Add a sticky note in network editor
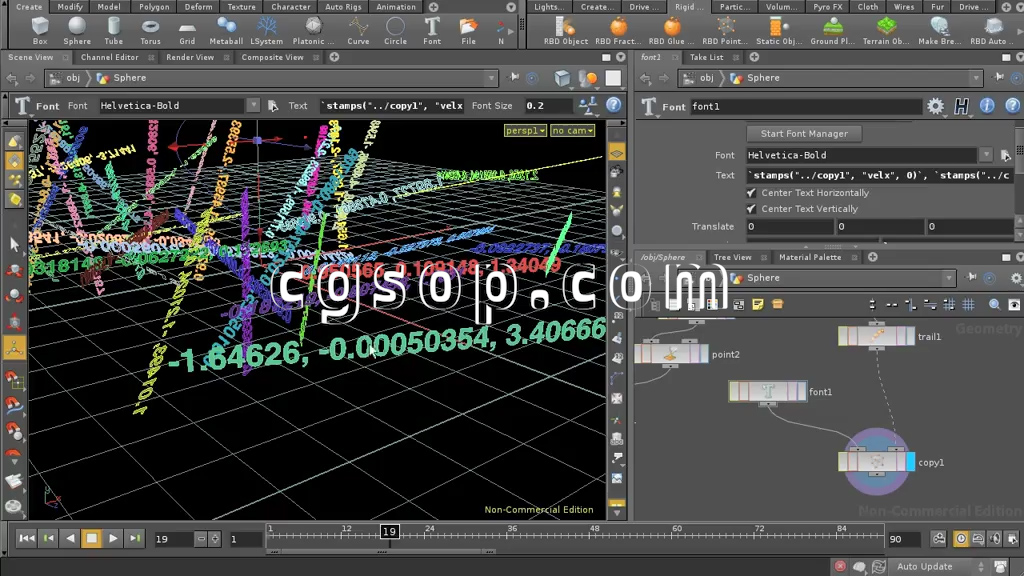 pyautogui.click(x=758, y=304)
